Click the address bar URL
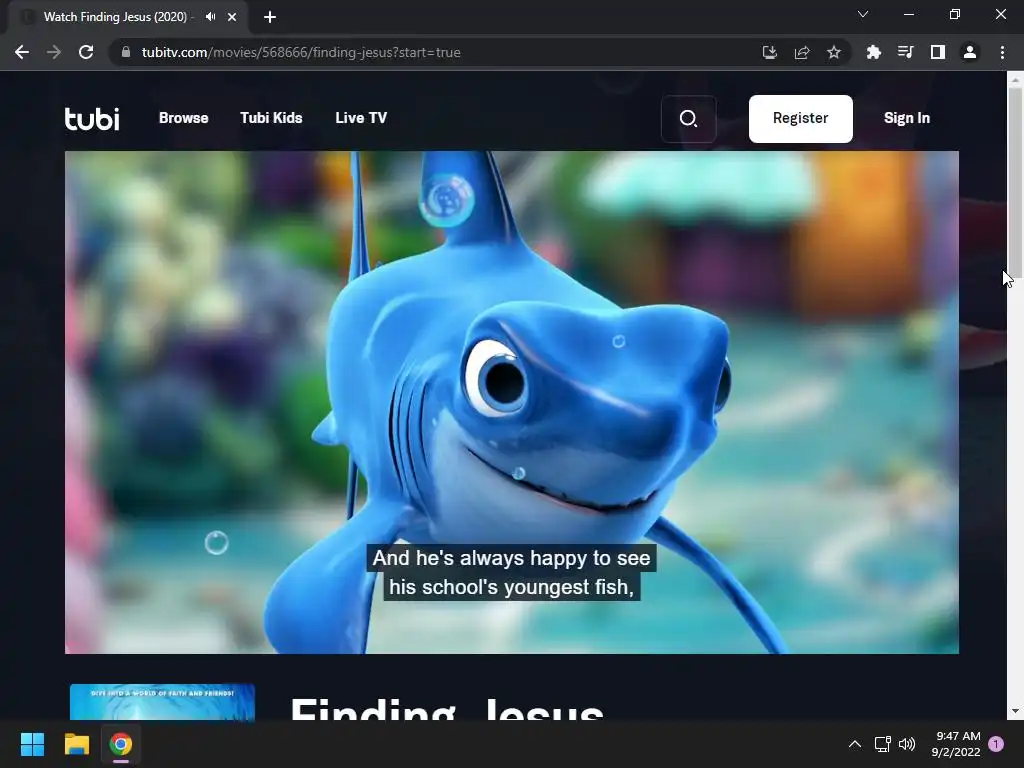 [301, 52]
